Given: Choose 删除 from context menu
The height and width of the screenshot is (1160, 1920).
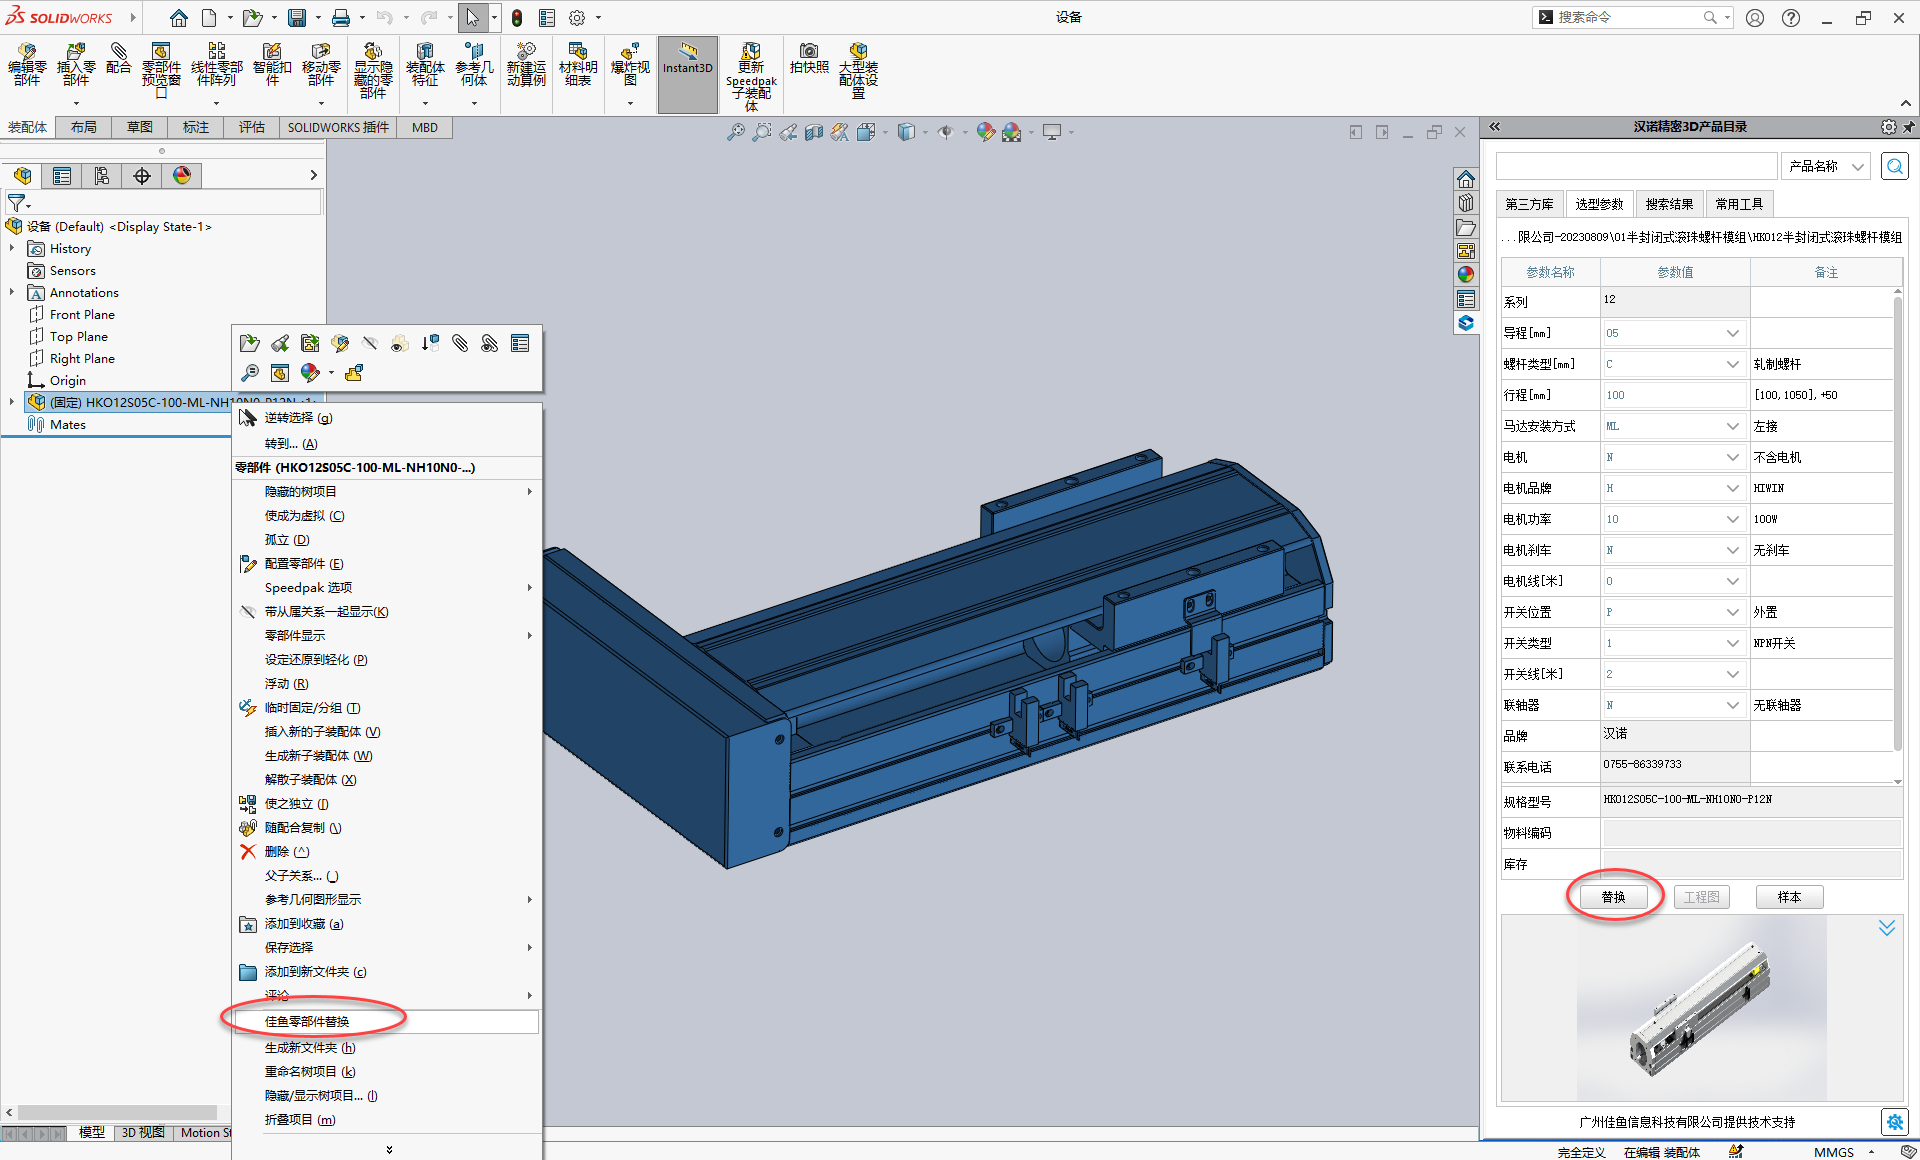Looking at the screenshot, I should [x=387, y=852].
